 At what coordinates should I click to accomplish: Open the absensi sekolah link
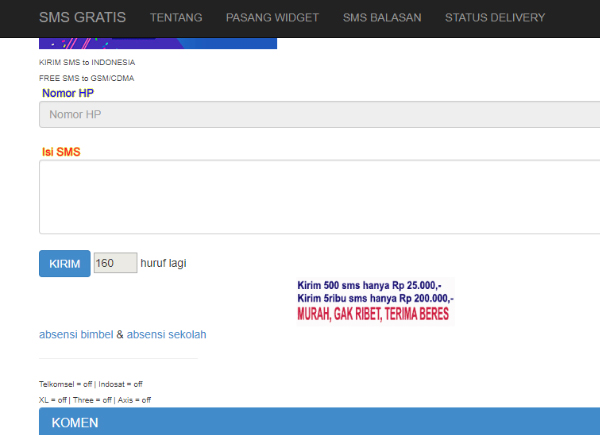(166, 334)
